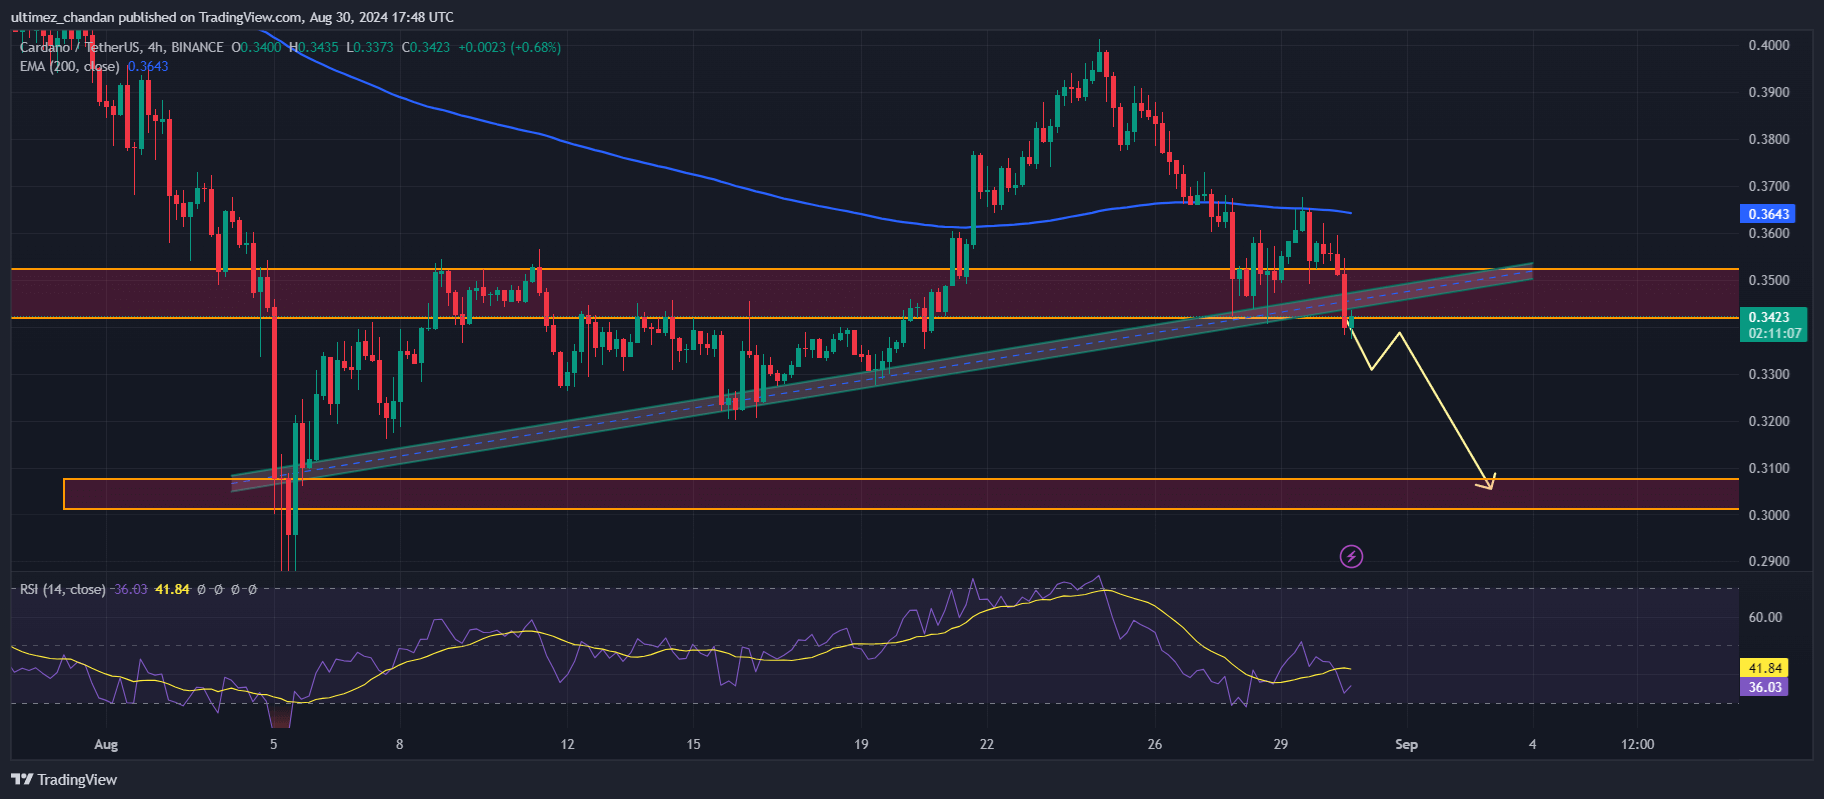The image size is (1824, 799).
Task: Click the 19 date label on time axis
Action: [861, 744]
